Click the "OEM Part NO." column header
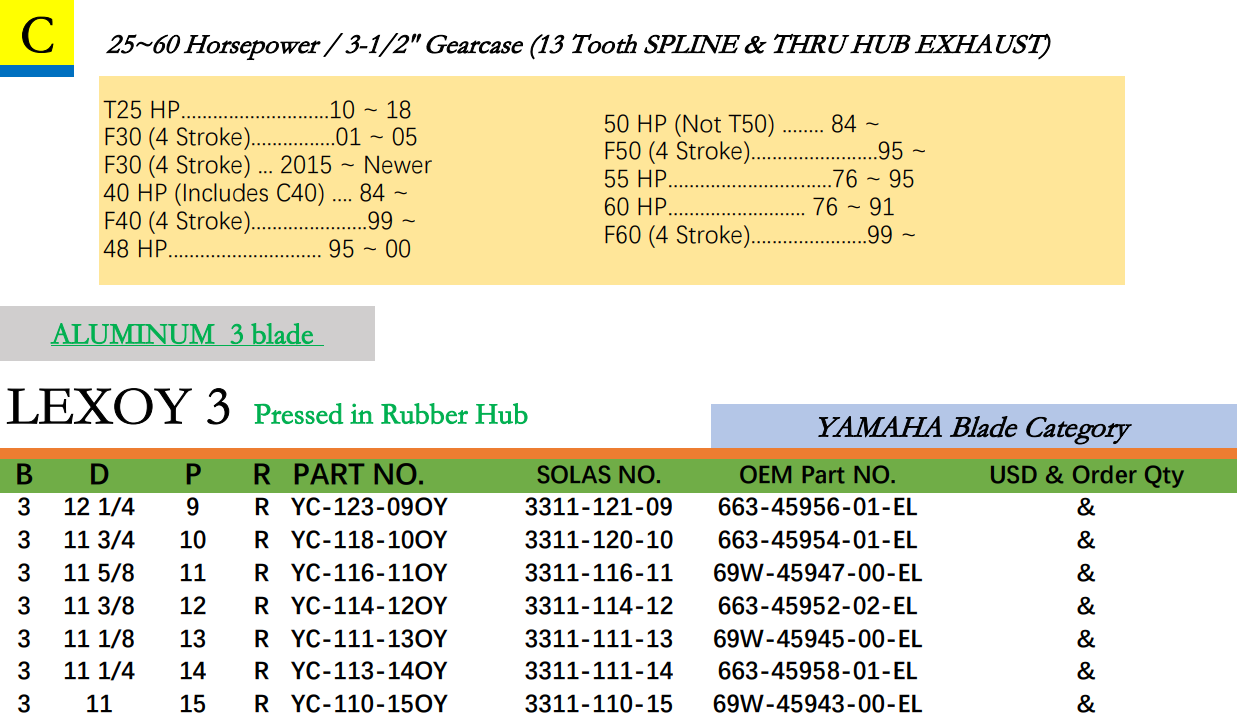This screenshot has width=1238, height=721. (818, 475)
